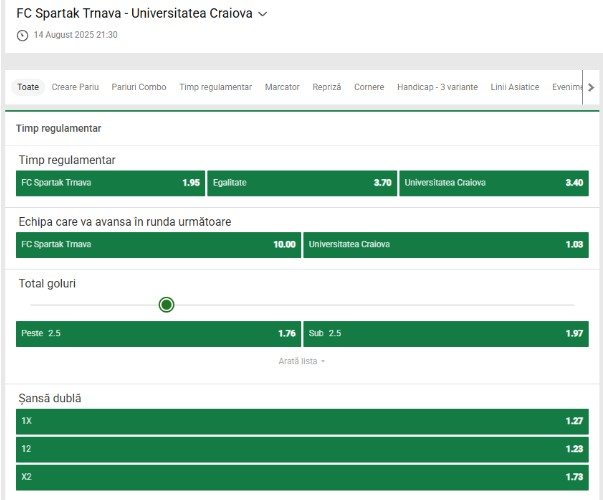Viewport: 603px width, 500px height.
Task: Choose FC Spartak Trnava to advance 10.00
Action: (158, 245)
